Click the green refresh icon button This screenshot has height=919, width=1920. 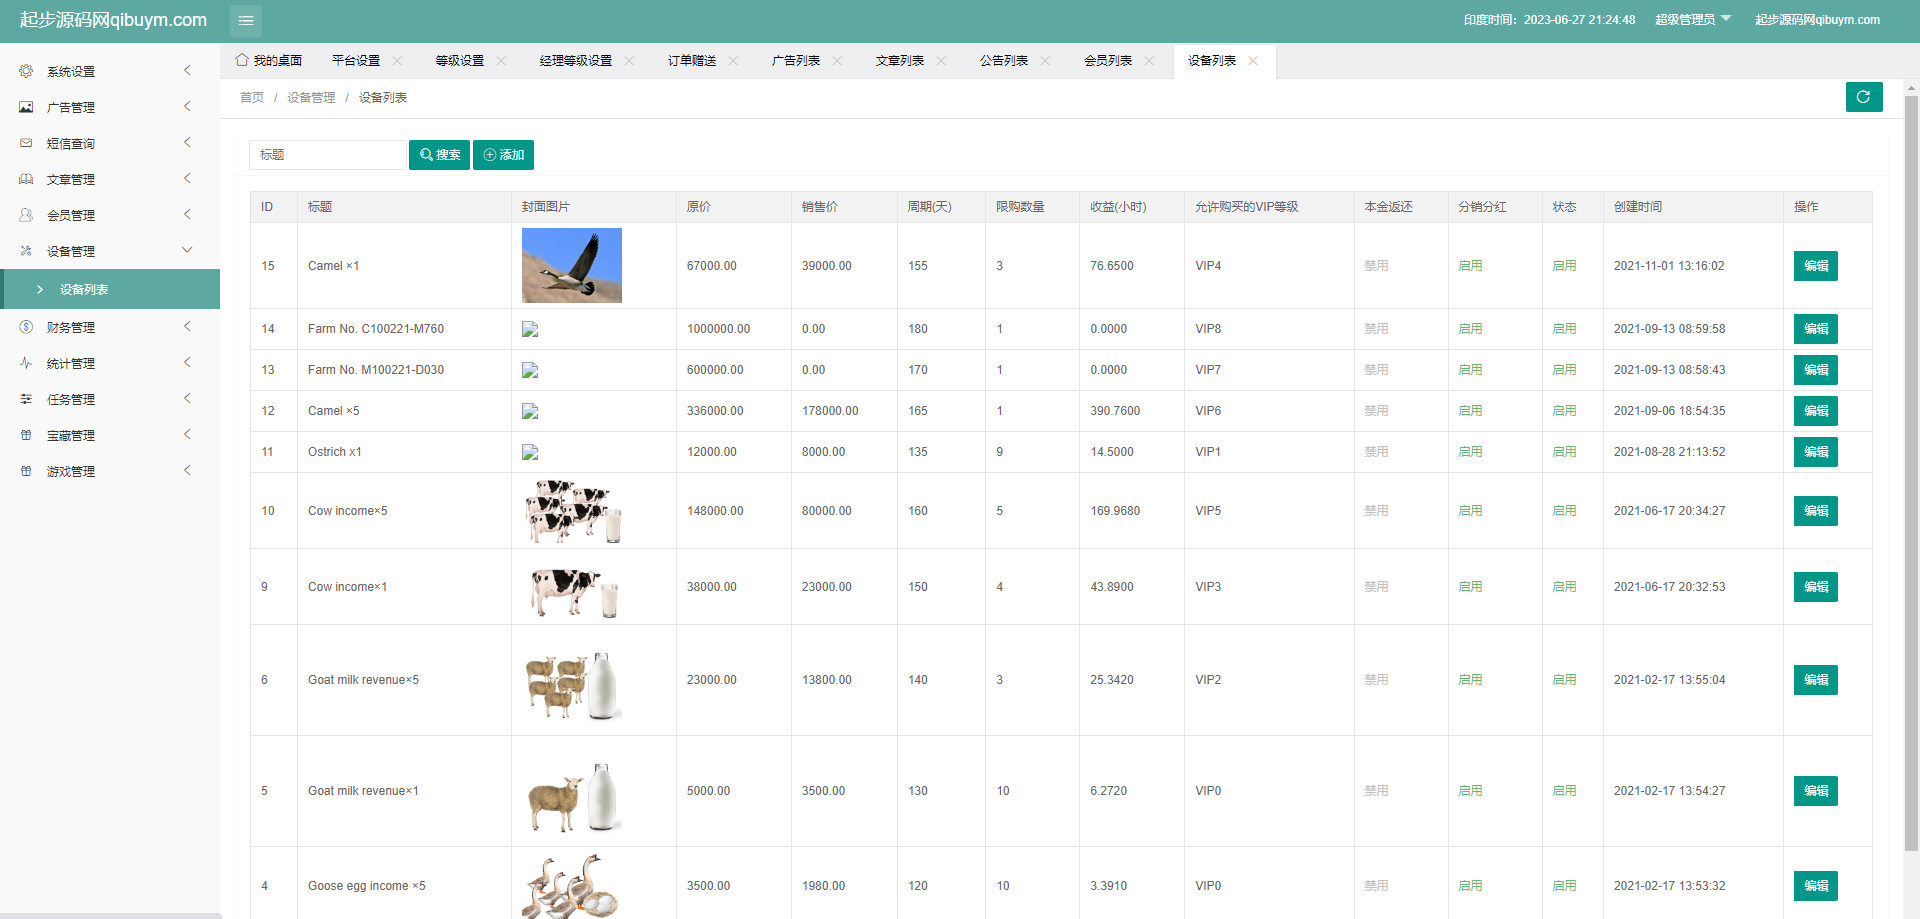1863,97
